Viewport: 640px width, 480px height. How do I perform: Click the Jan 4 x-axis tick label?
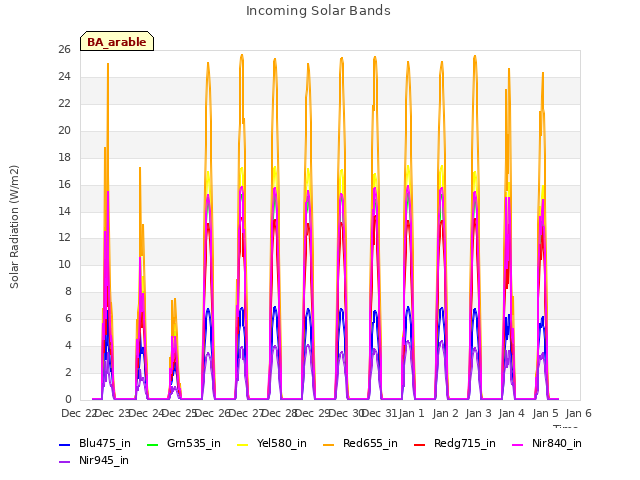point(512,413)
